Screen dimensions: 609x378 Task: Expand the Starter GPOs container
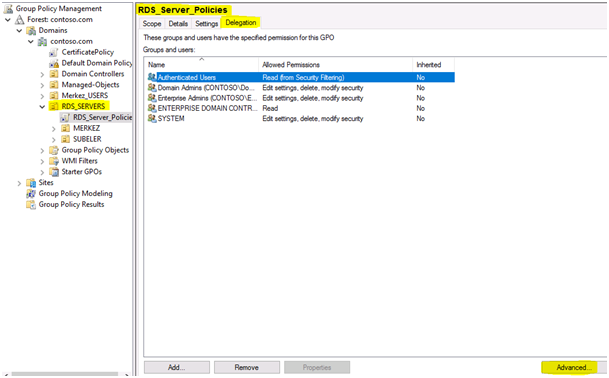42,172
